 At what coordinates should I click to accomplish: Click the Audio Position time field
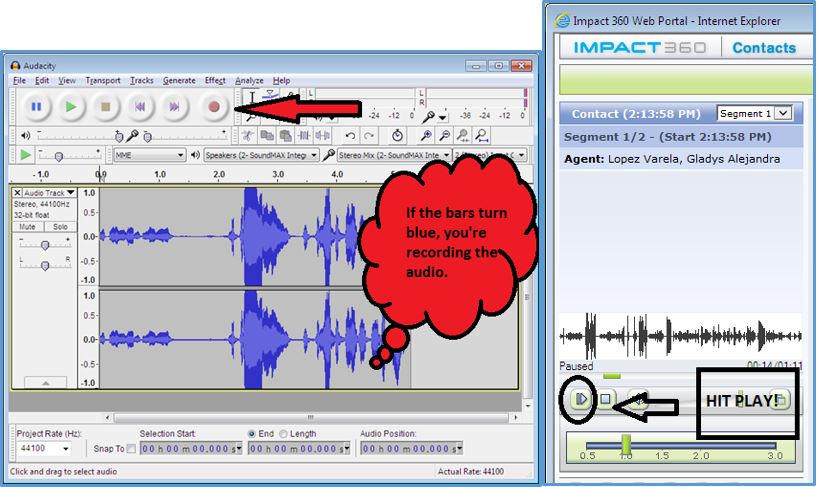coord(412,448)
